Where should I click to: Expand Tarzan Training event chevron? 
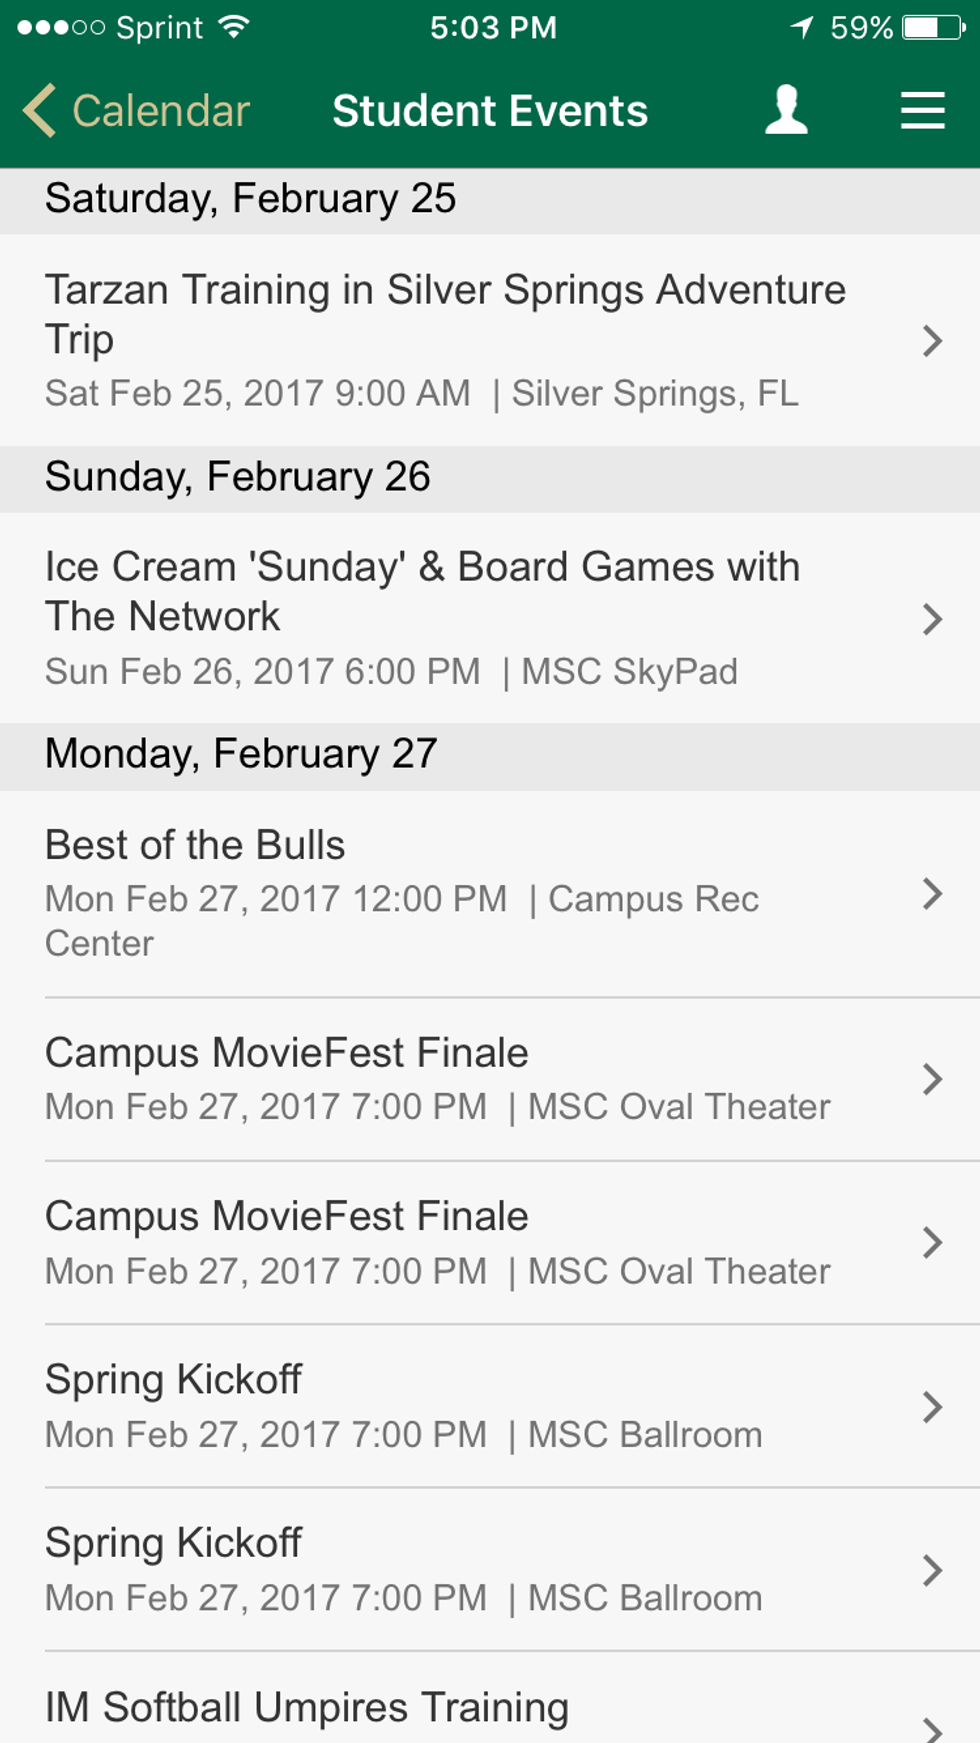tap(932, 341)
